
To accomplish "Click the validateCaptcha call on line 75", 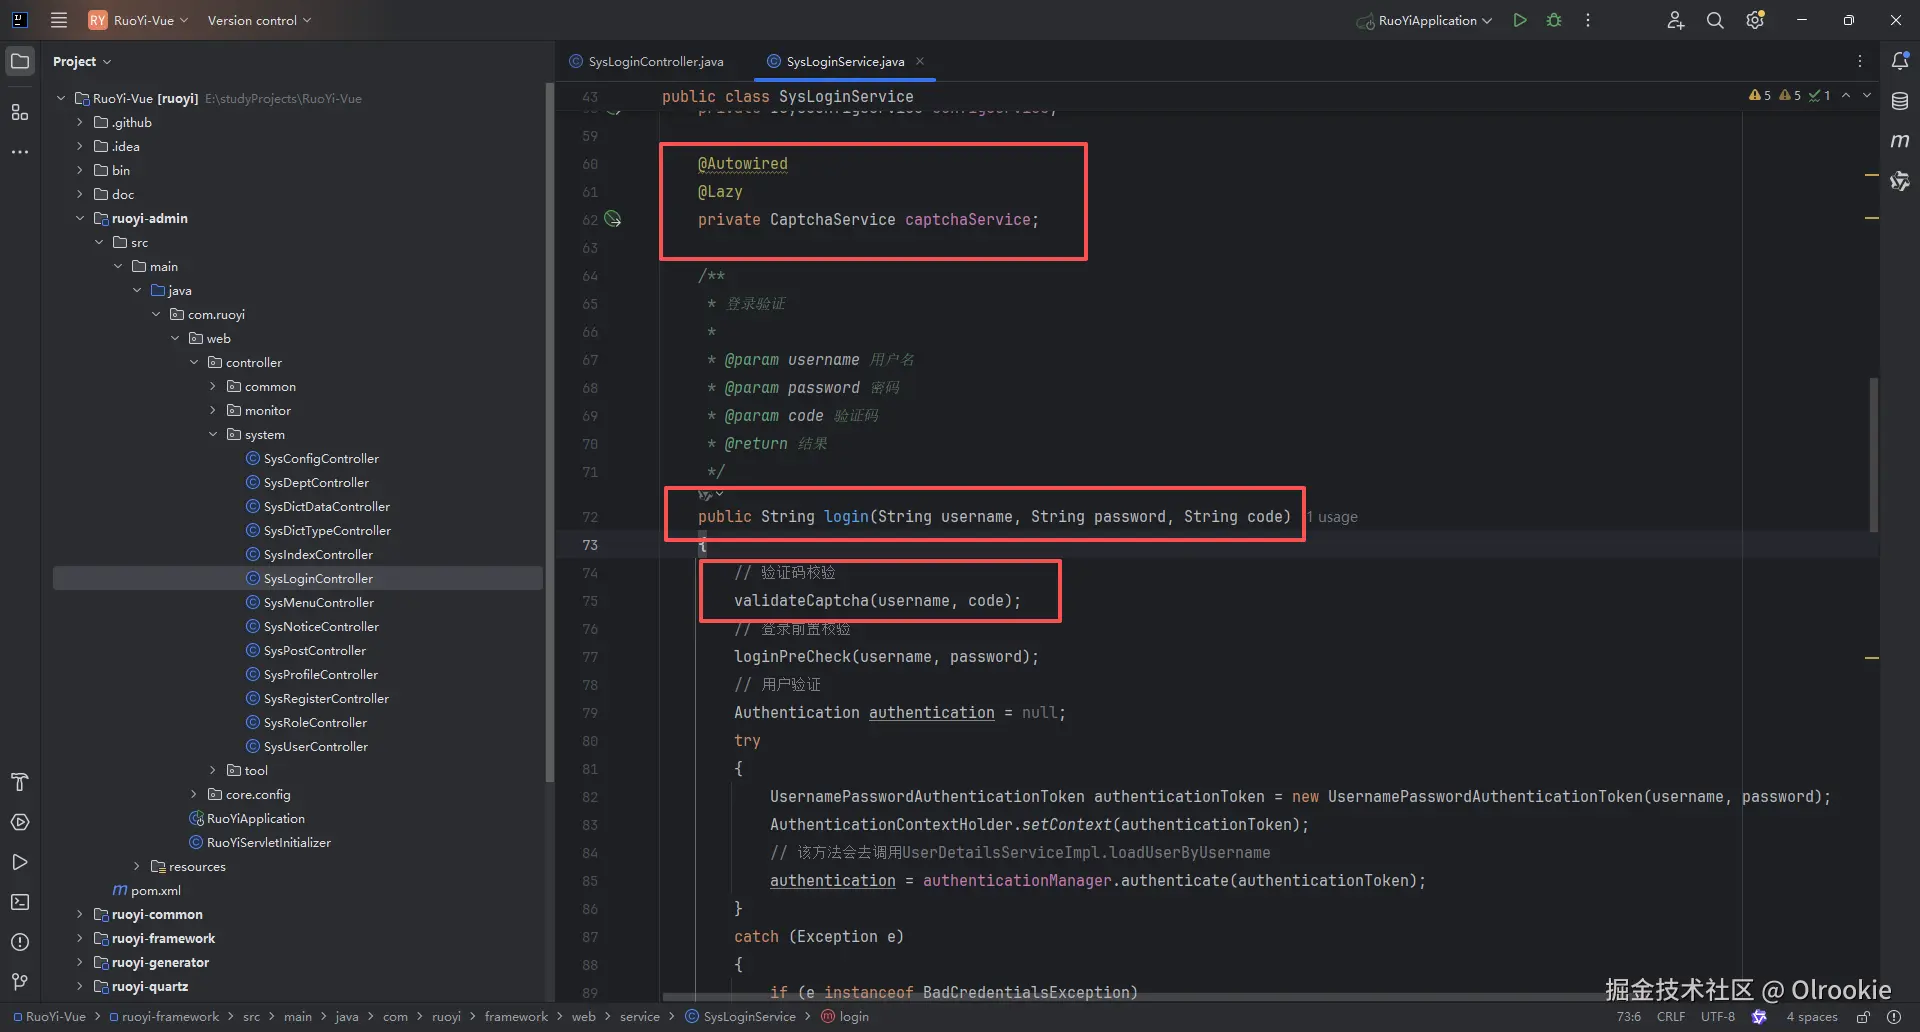I will 877,601.
